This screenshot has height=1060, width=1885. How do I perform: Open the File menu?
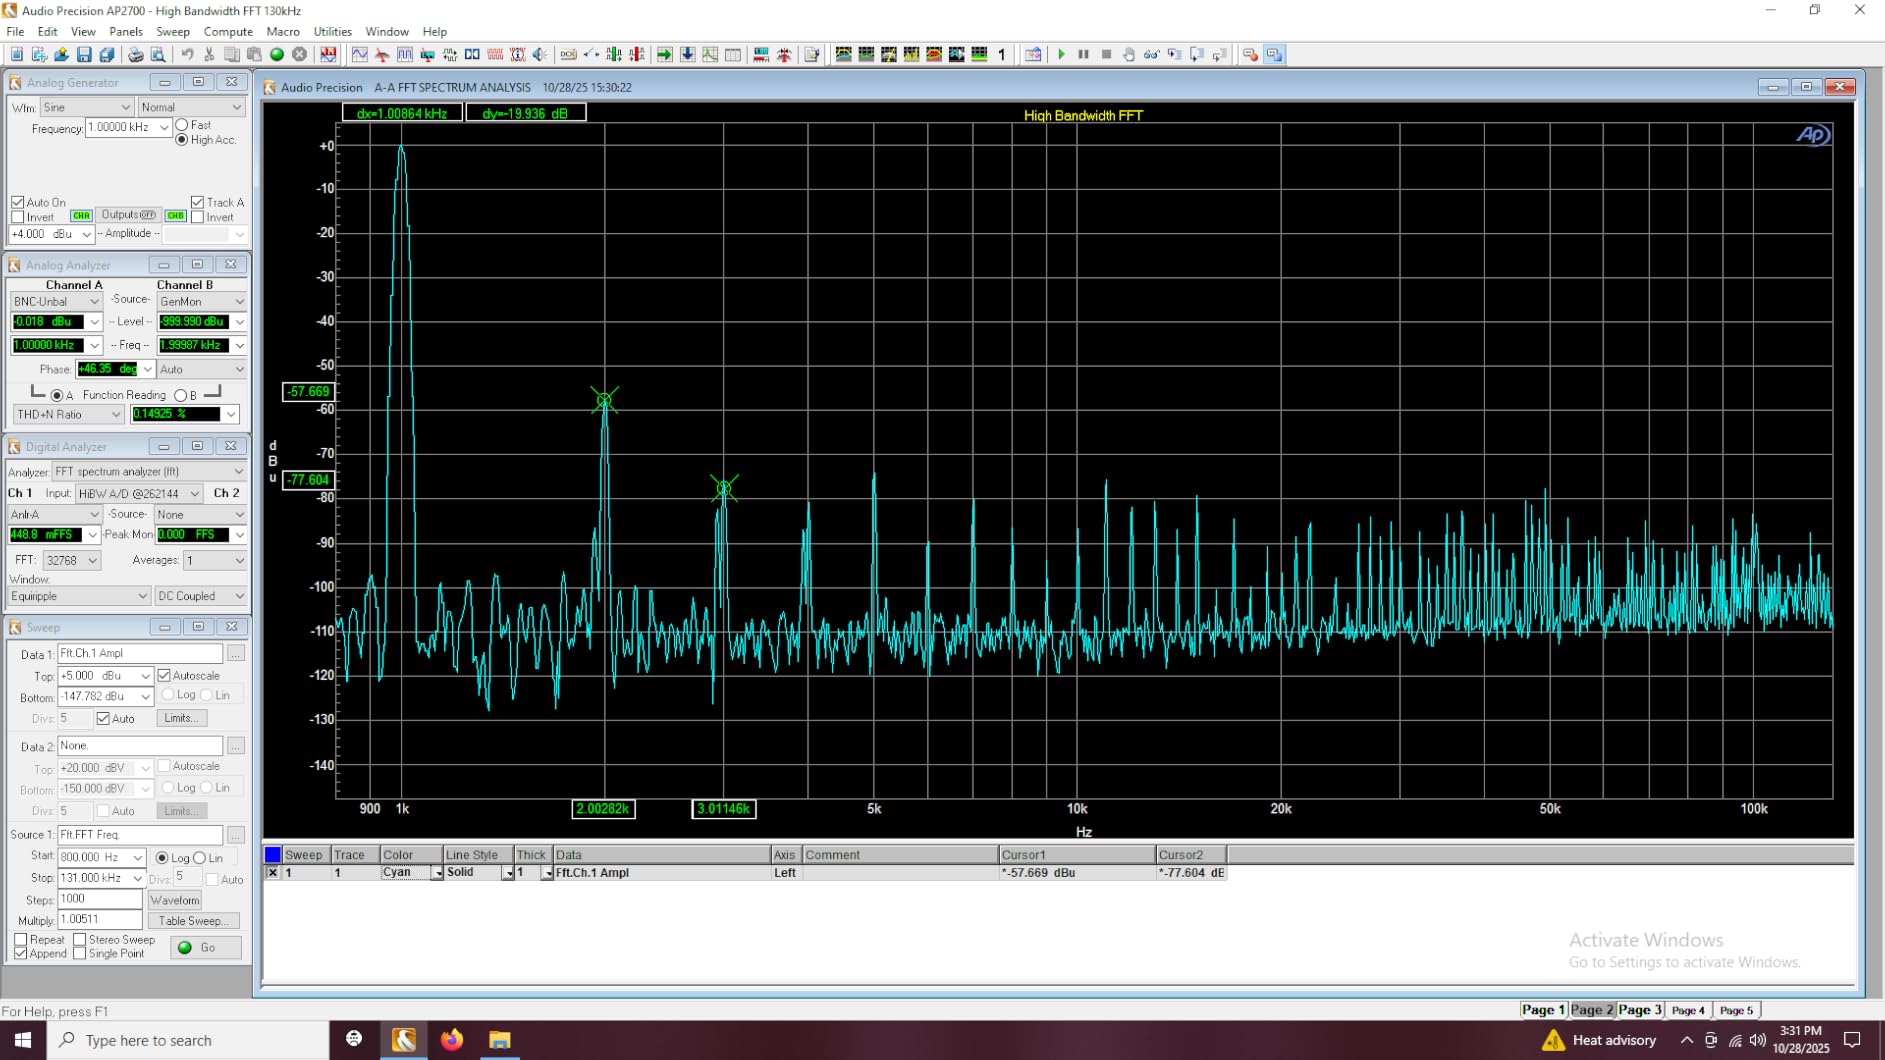pos(15,32)
